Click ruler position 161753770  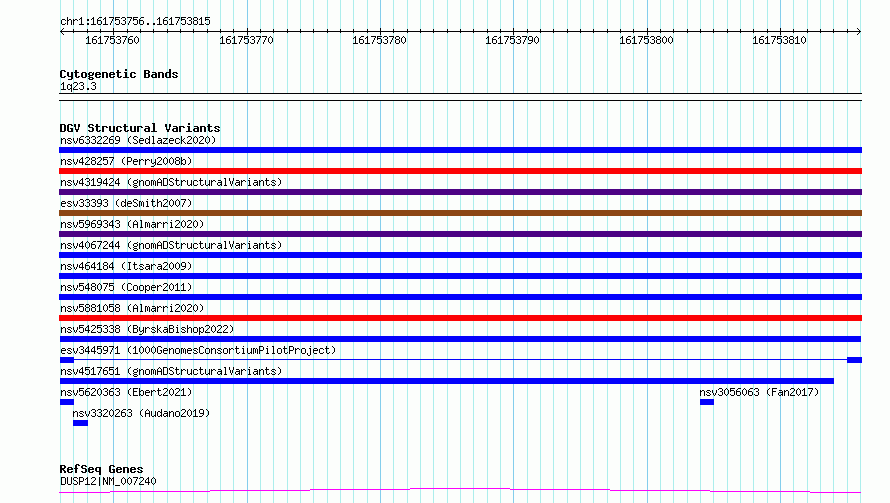246,40
